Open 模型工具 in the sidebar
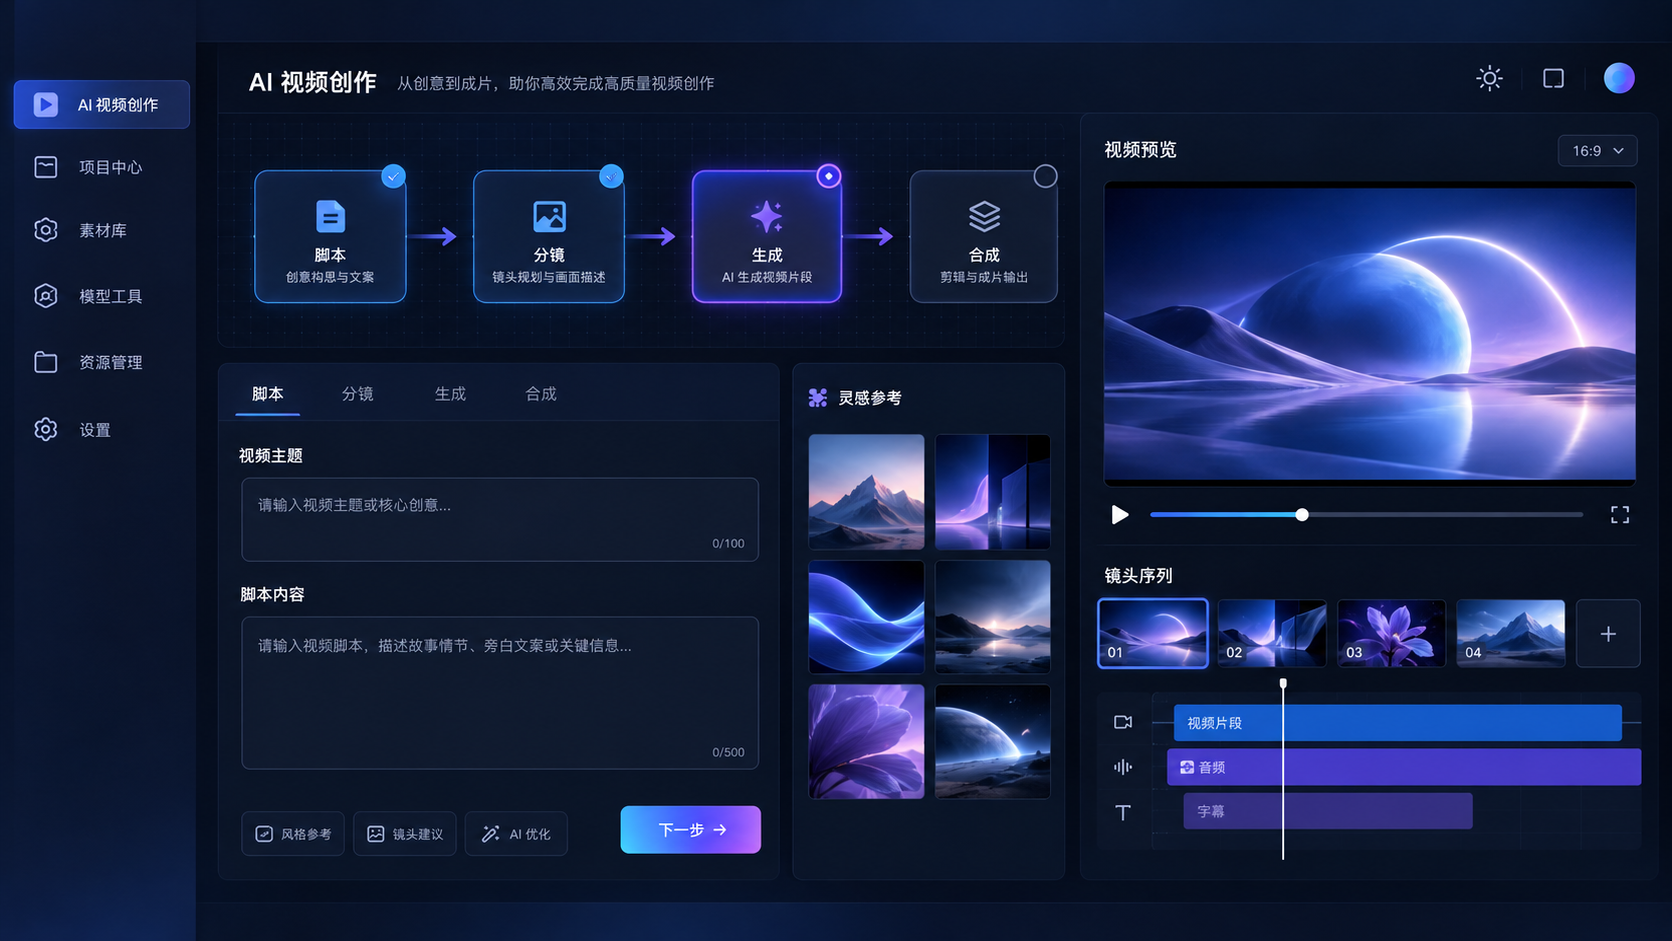The image size is (1672, 941). click(102, 296)
